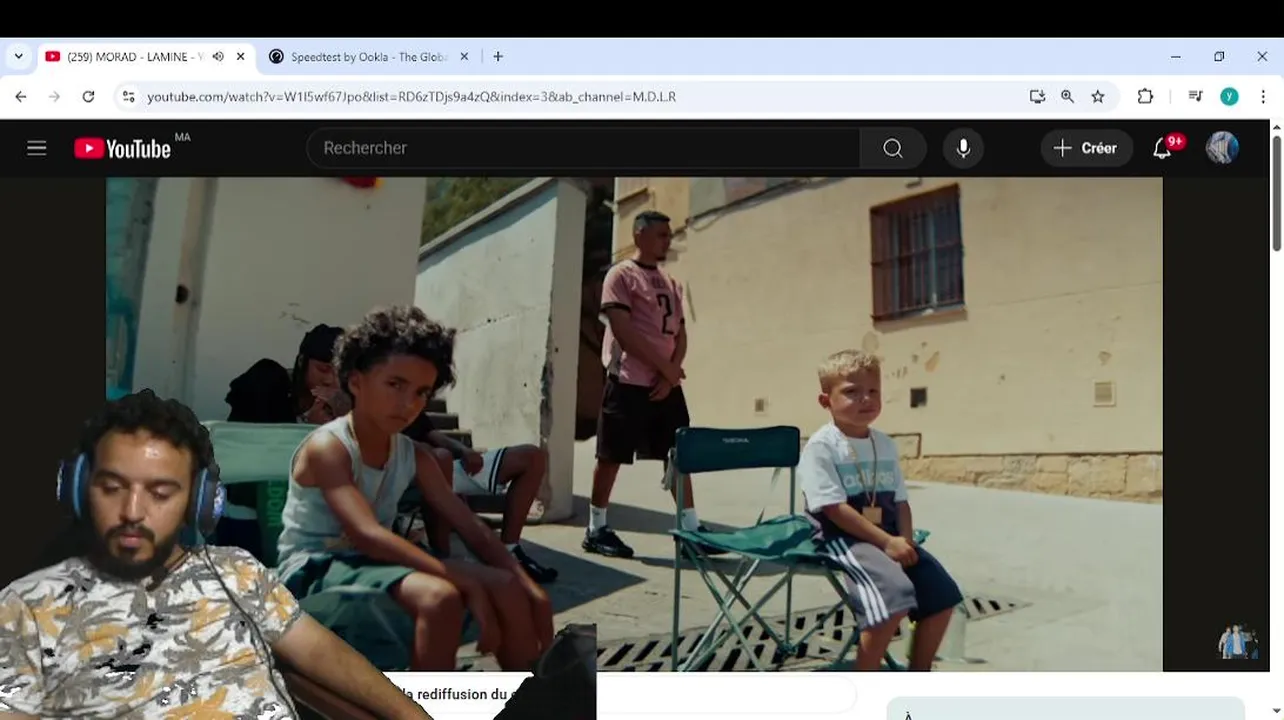Screen dimensions: 1284x720
Task: Submit search with the magnifier button
Action: click(x=893, y=148)
